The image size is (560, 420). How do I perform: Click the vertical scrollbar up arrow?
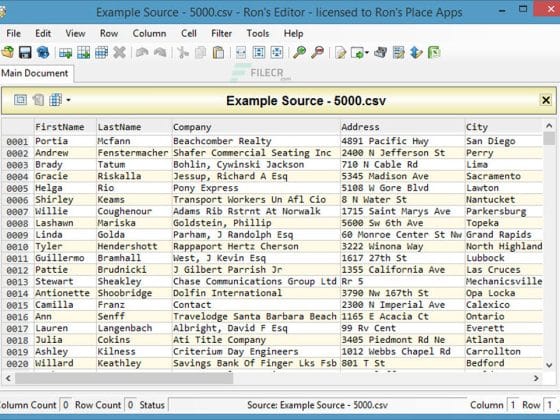tap(549, 126)
